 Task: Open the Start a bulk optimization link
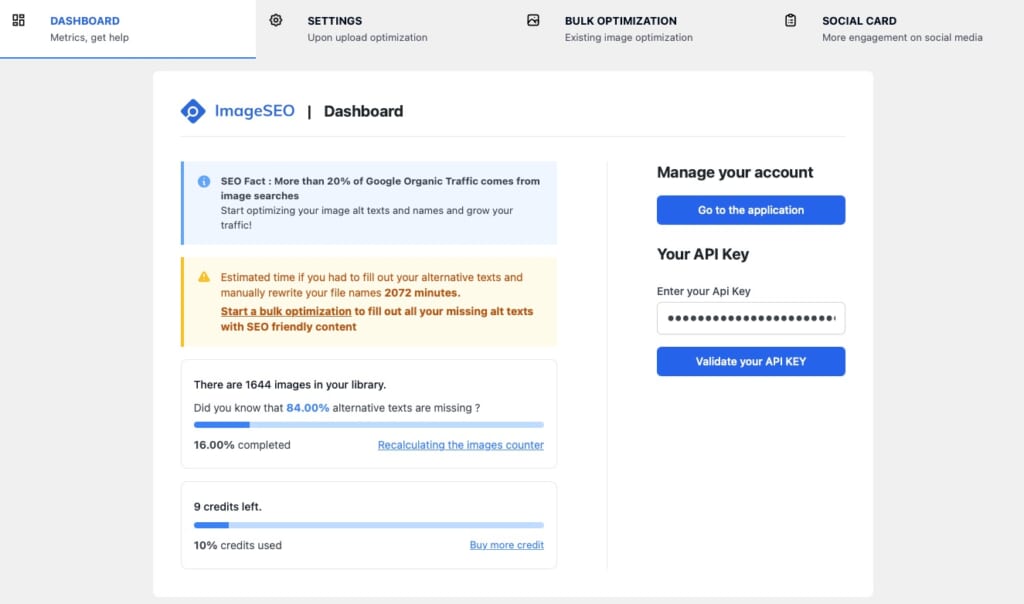[x=286, y=311]
